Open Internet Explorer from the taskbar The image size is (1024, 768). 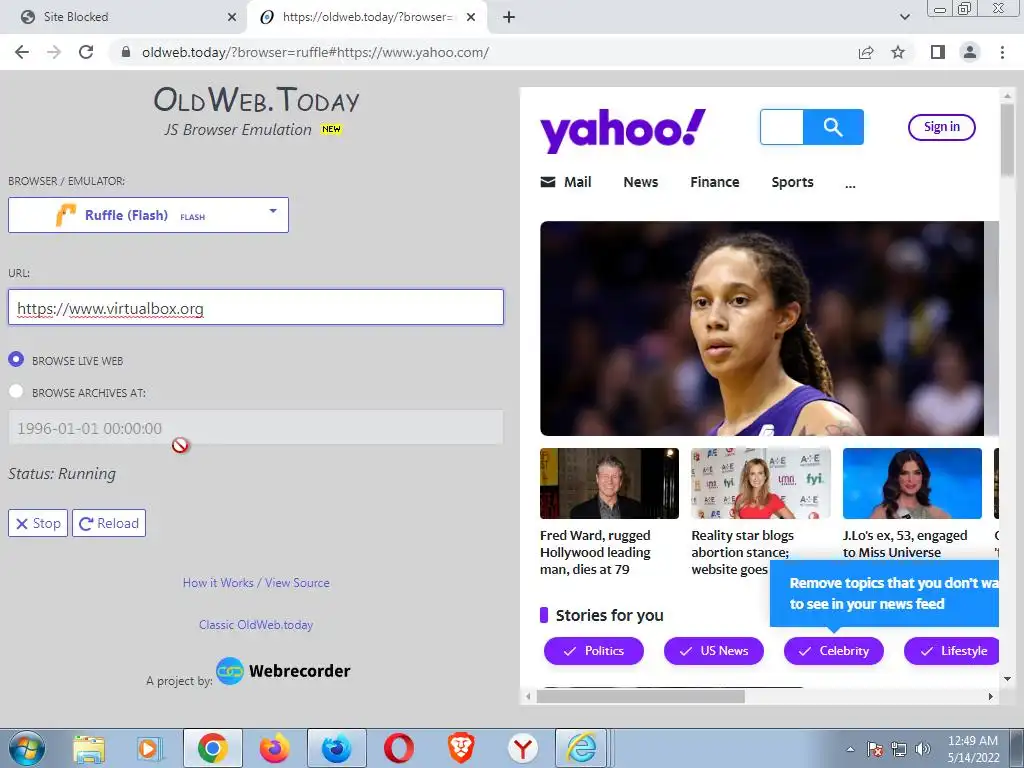(x=581, y=748)
